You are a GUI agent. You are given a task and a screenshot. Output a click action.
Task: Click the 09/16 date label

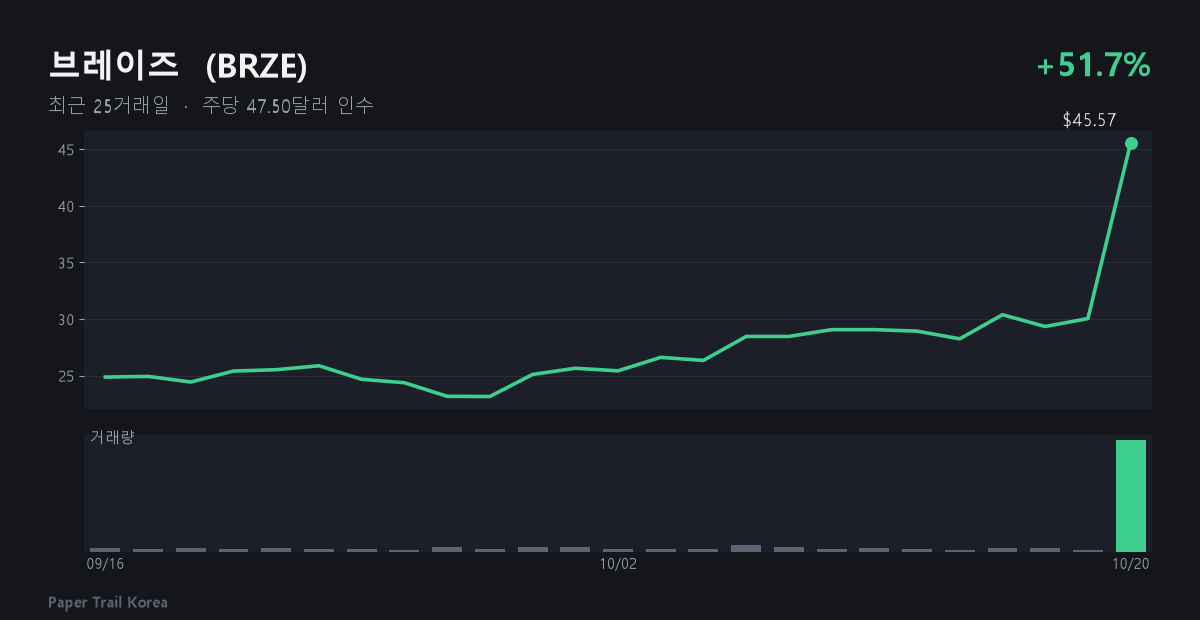pyautogui.click(x=106, y=564)
